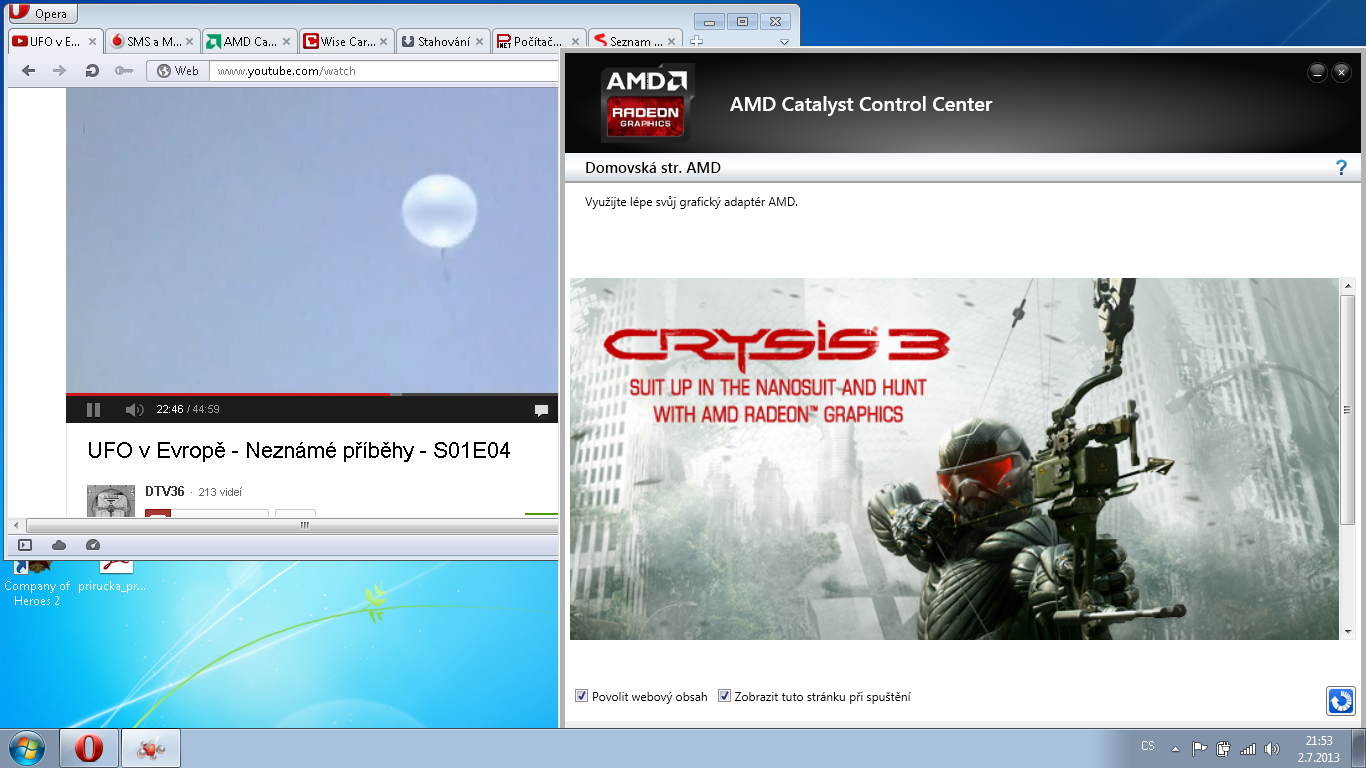The width and height of the screenshot is (1366, 768).
Task: Click the blue refresh button in Catalyst
Action: tap(1340, 701)
